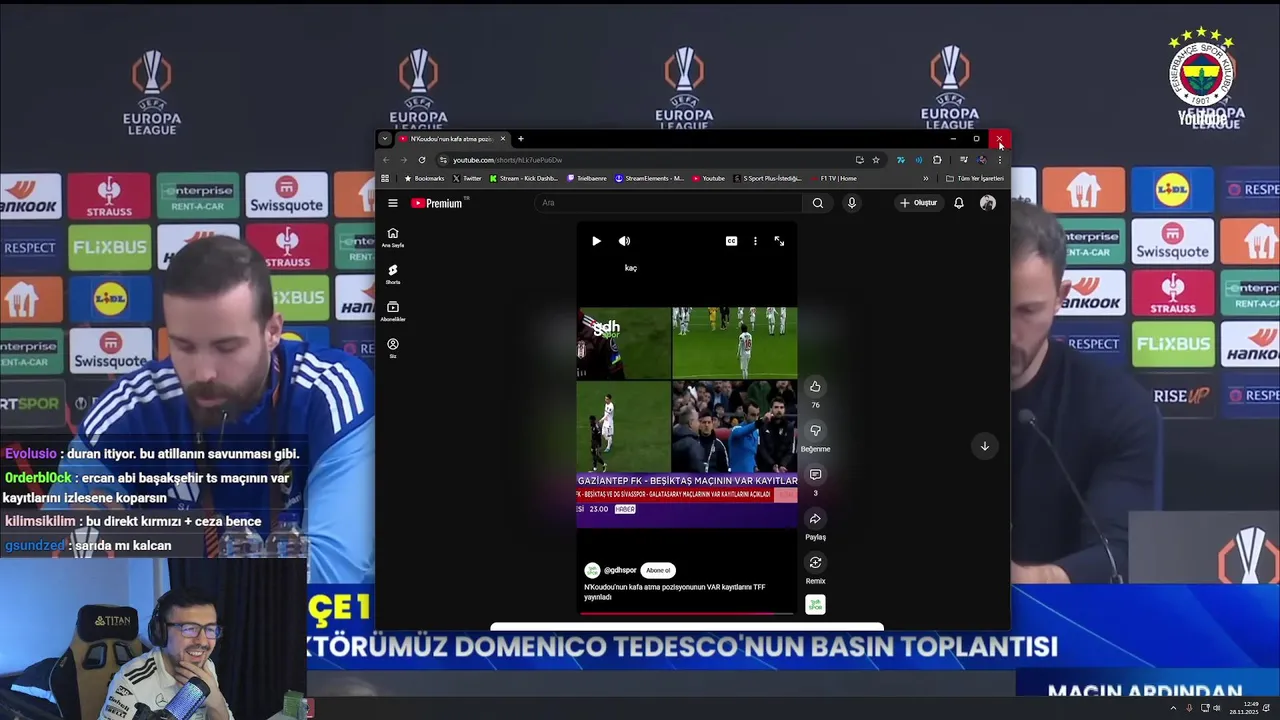This screenshot has width=1280, height=720.
Task: Select the N'Koudou'nun kafa atma tab
Action: click(x=453, y=139)
